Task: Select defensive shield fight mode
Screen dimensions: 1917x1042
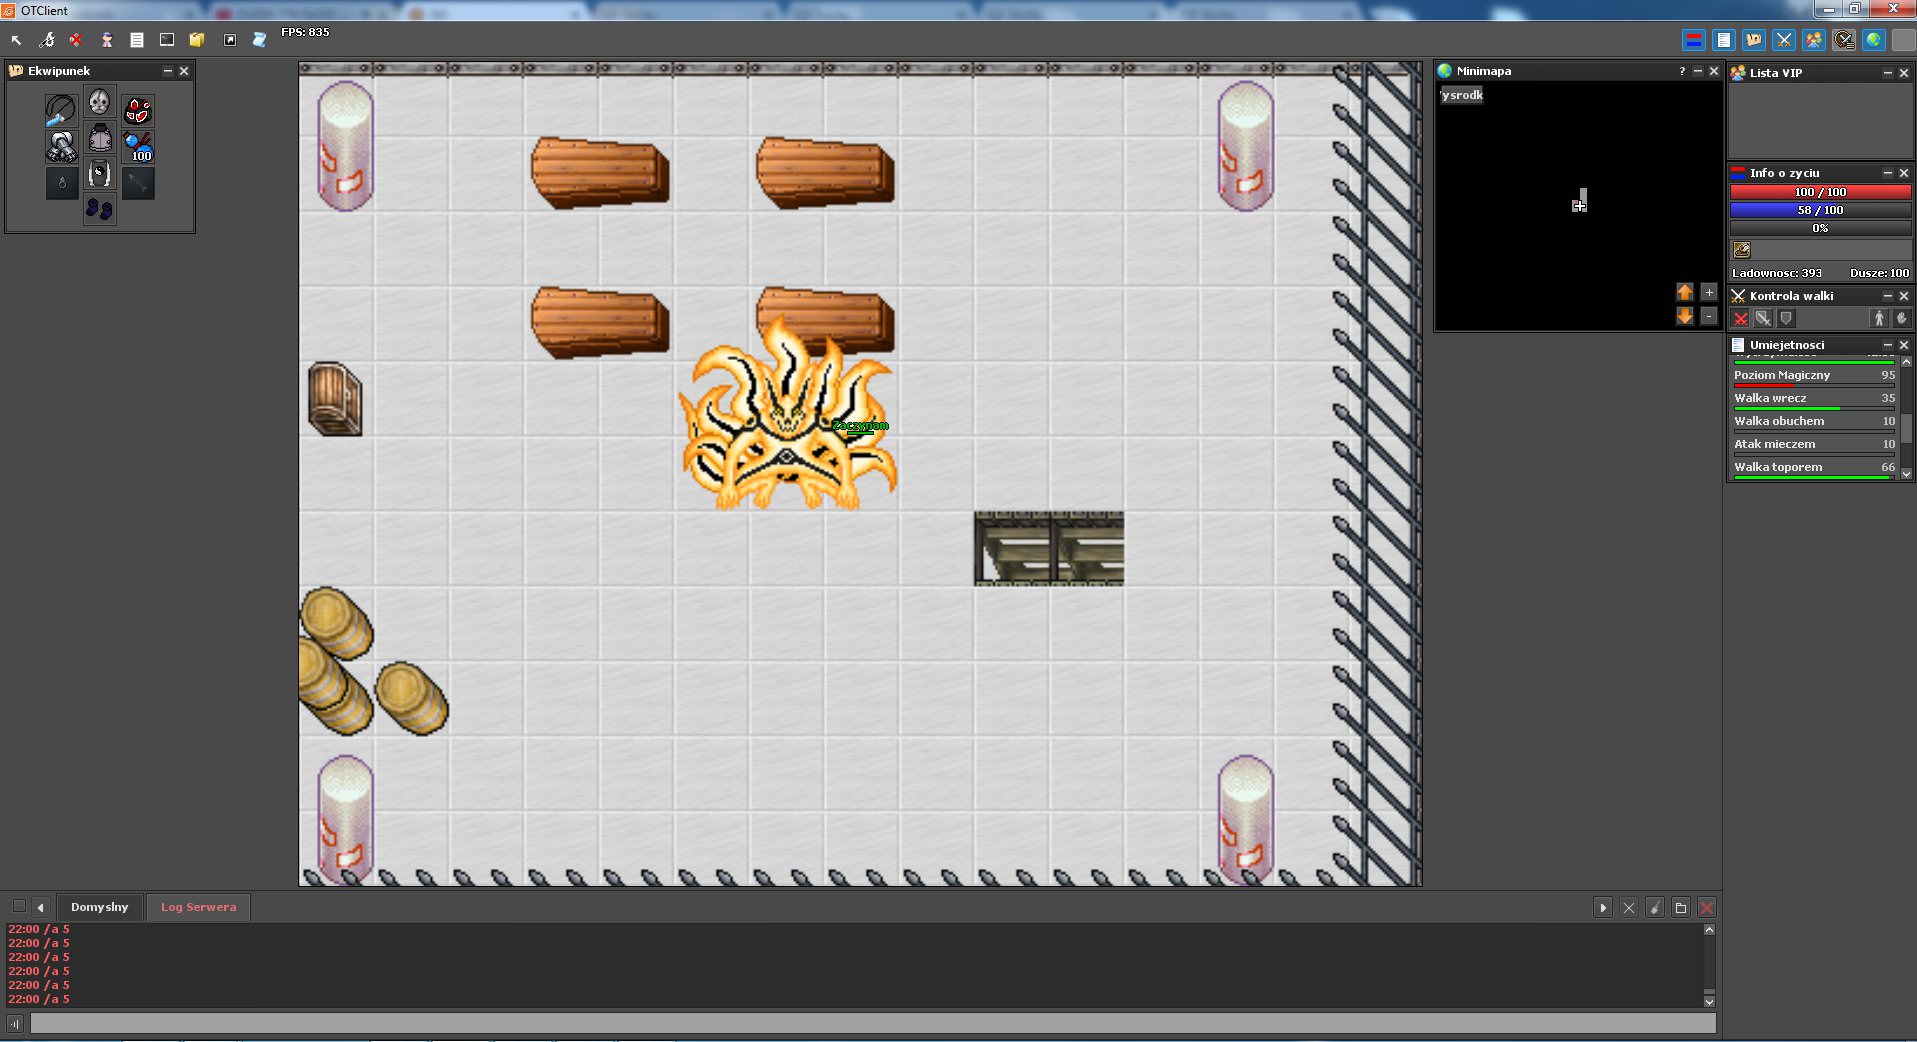Action: point(1786,318)
